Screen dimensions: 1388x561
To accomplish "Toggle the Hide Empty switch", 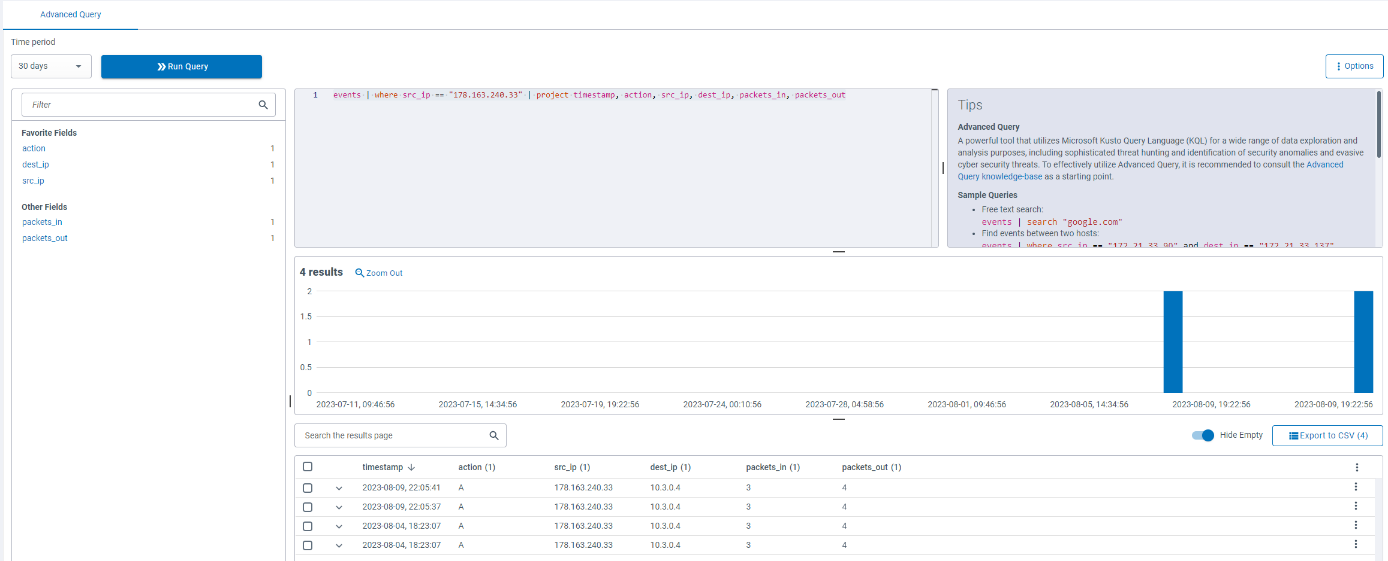I will point(1203,436).
